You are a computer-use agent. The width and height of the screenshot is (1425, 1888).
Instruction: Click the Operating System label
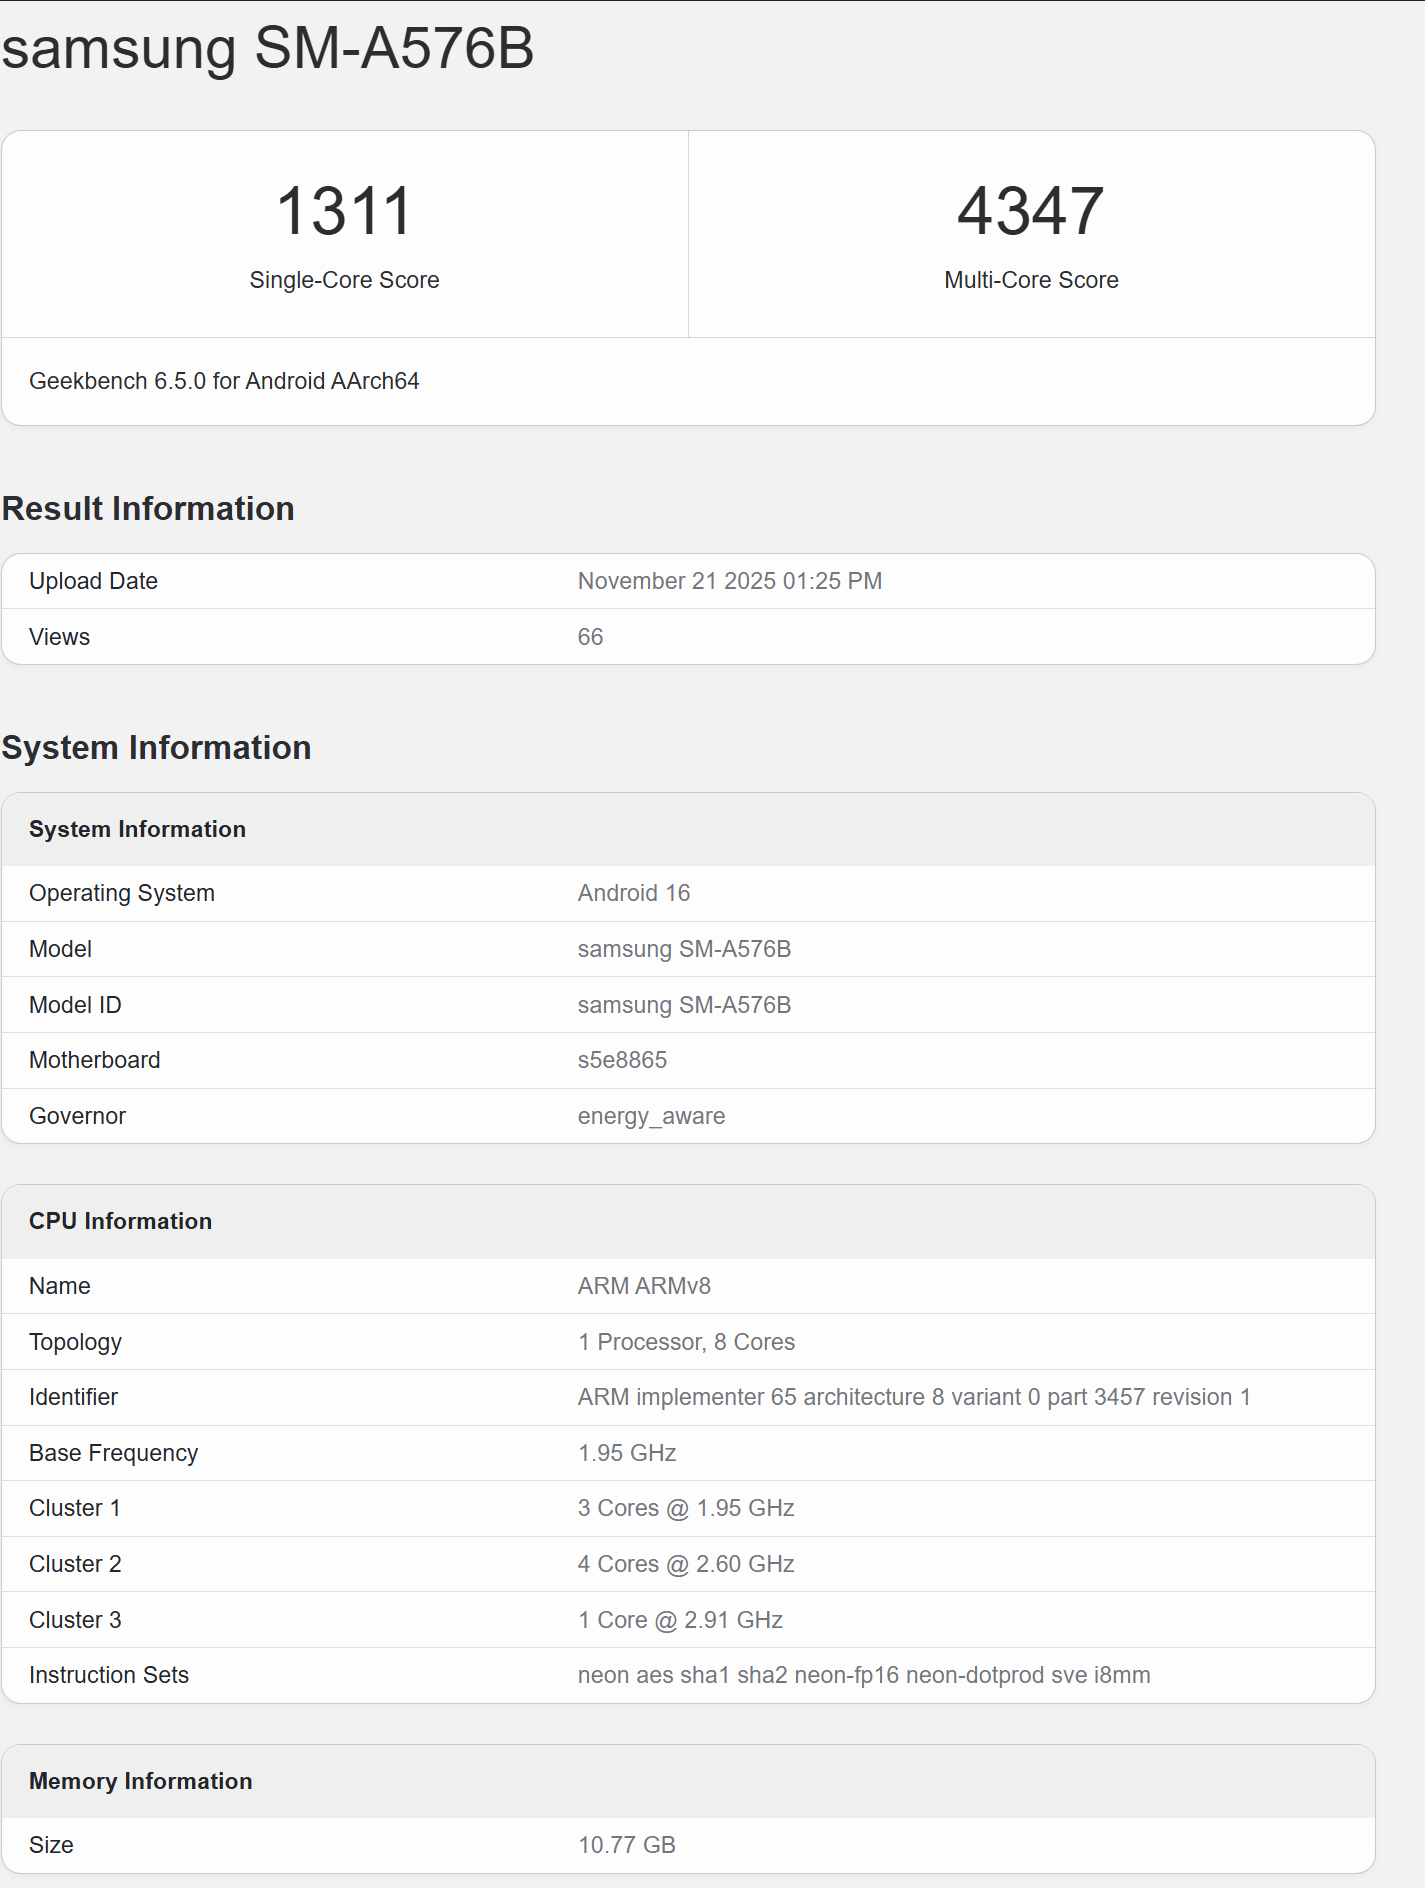click(x=122, y=893)
